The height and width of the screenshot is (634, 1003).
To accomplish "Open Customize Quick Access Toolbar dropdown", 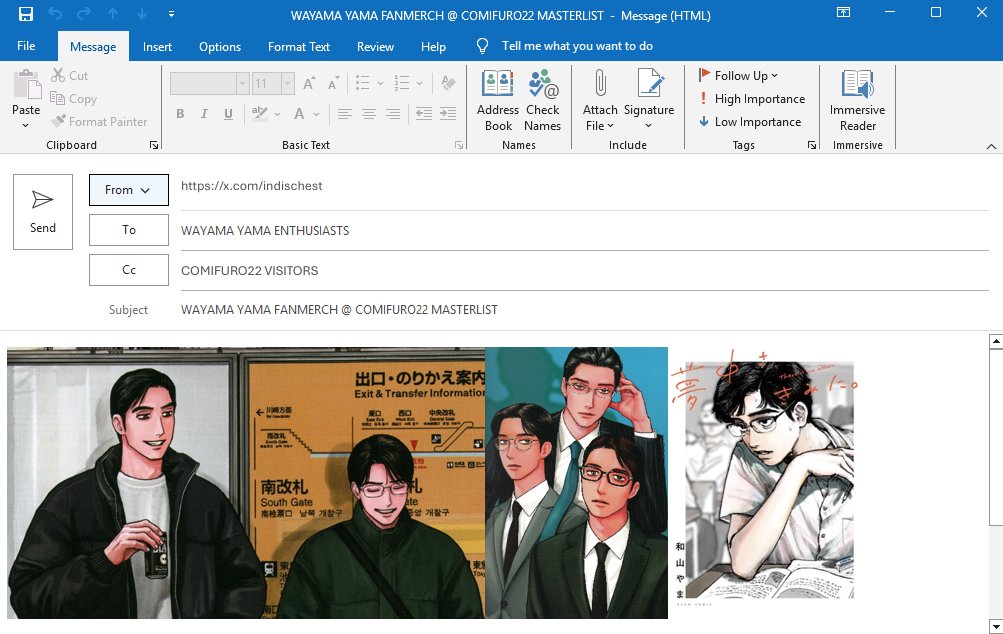I will pyautogui.click(x=171, y=13).
